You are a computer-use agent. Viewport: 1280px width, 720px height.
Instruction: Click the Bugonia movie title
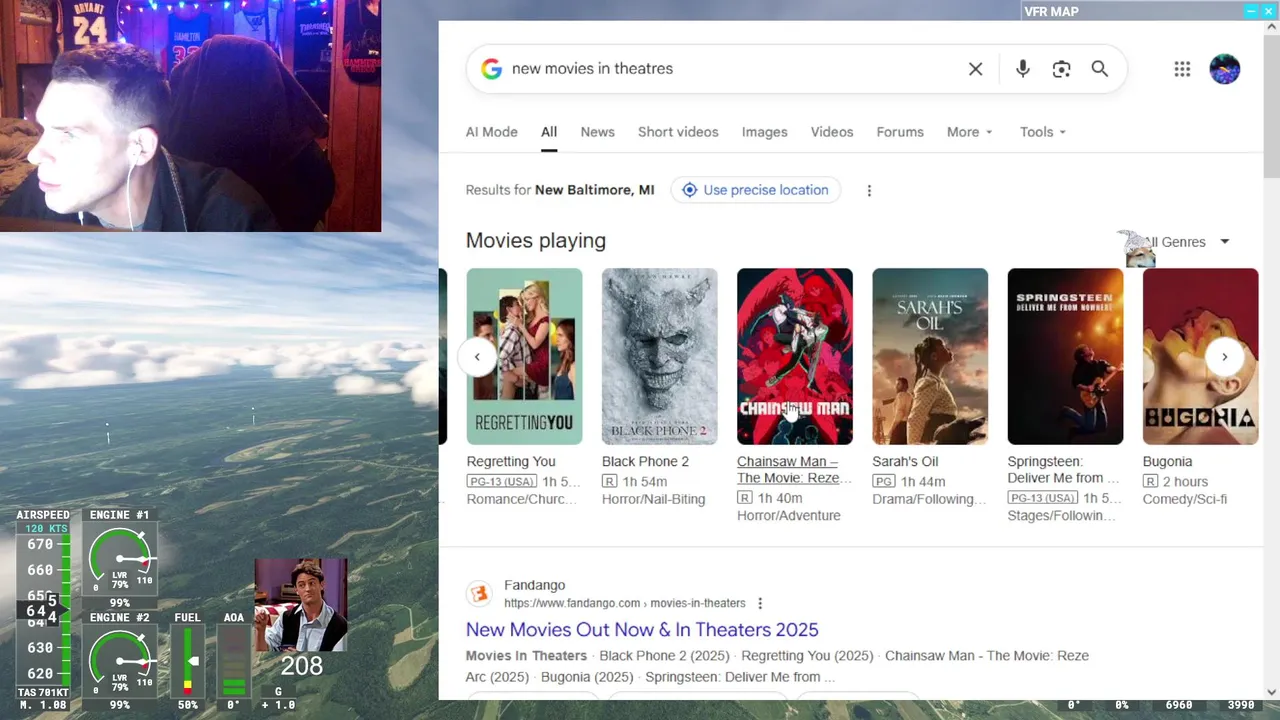pyautogui.click(x=1167, y=462)
